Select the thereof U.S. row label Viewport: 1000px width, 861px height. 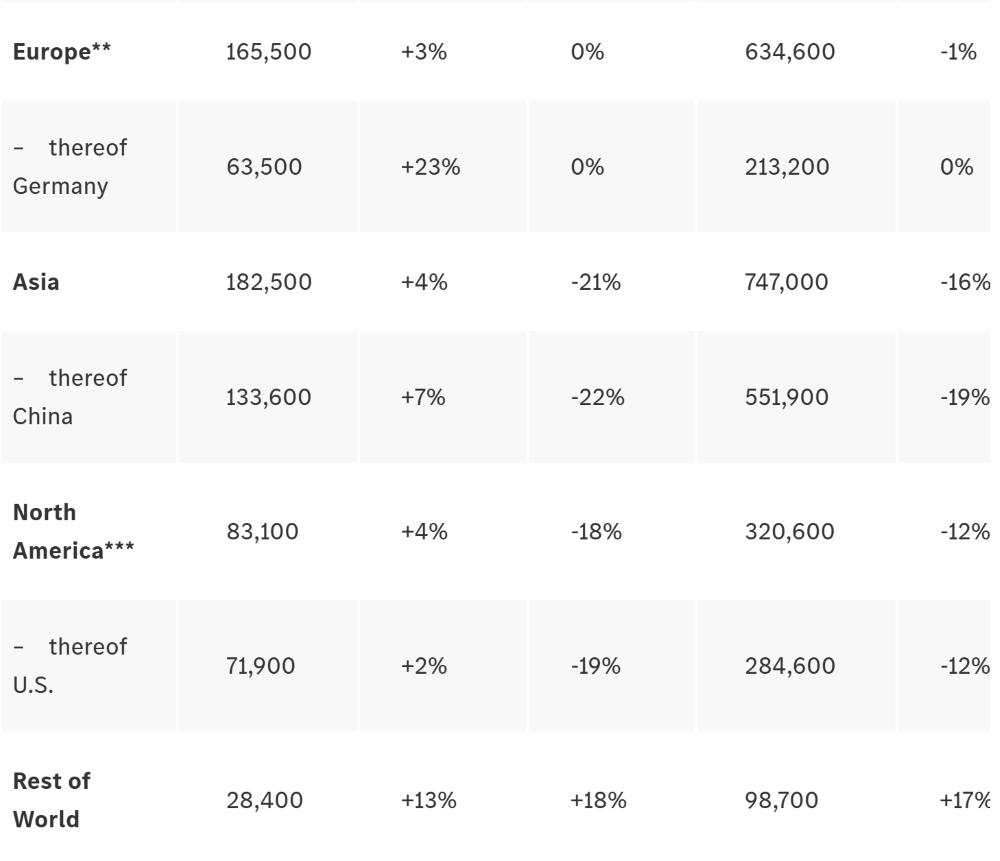click(70, 666)
